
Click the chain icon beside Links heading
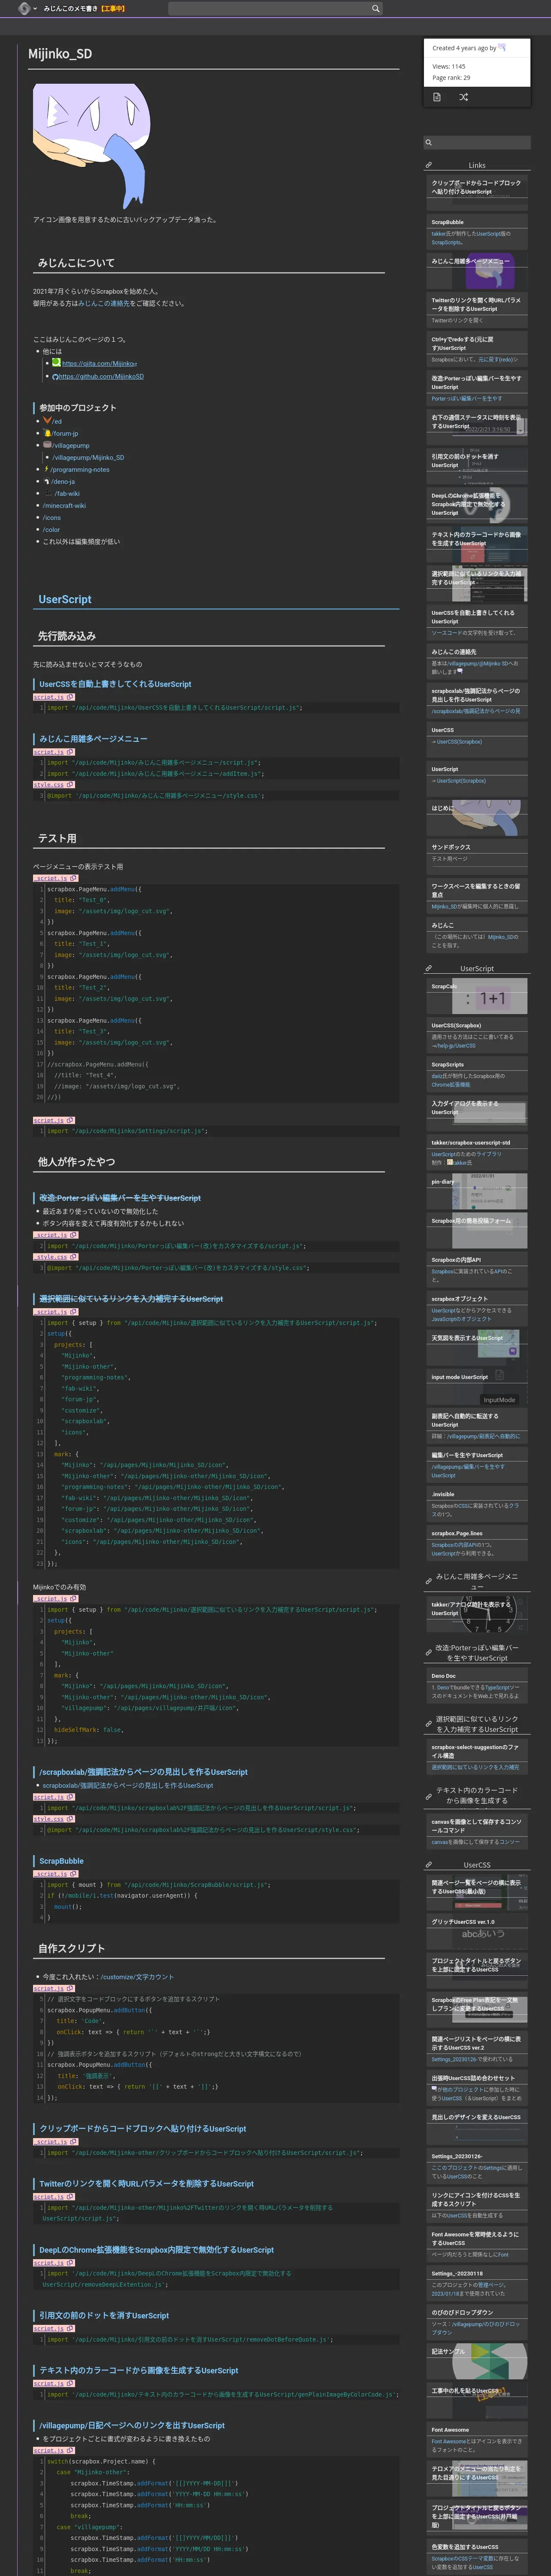pyautogui.click(x=429, y=165)
